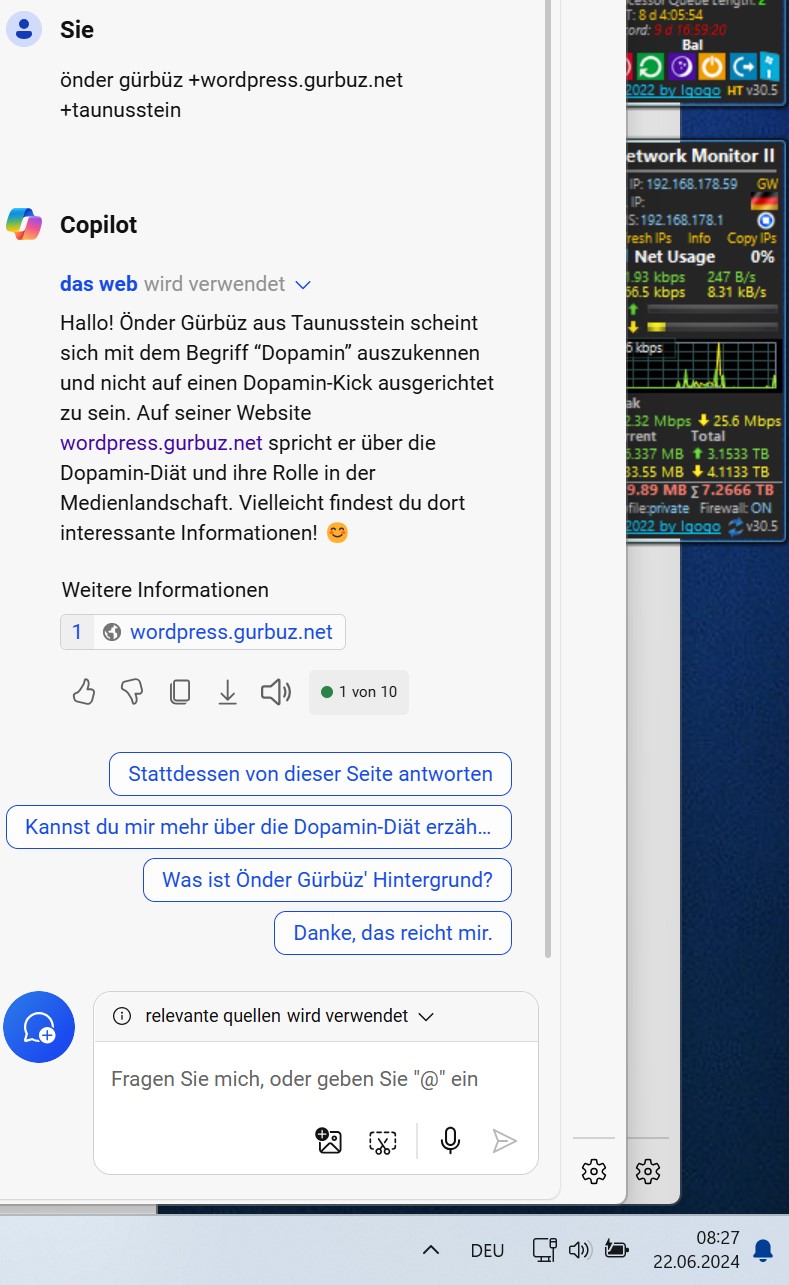Click the '2022 by Igogo' link in Network Monitor
The height and width of the screenshot is (1285, 789).
pyautogui.click(x=673, y=526)
